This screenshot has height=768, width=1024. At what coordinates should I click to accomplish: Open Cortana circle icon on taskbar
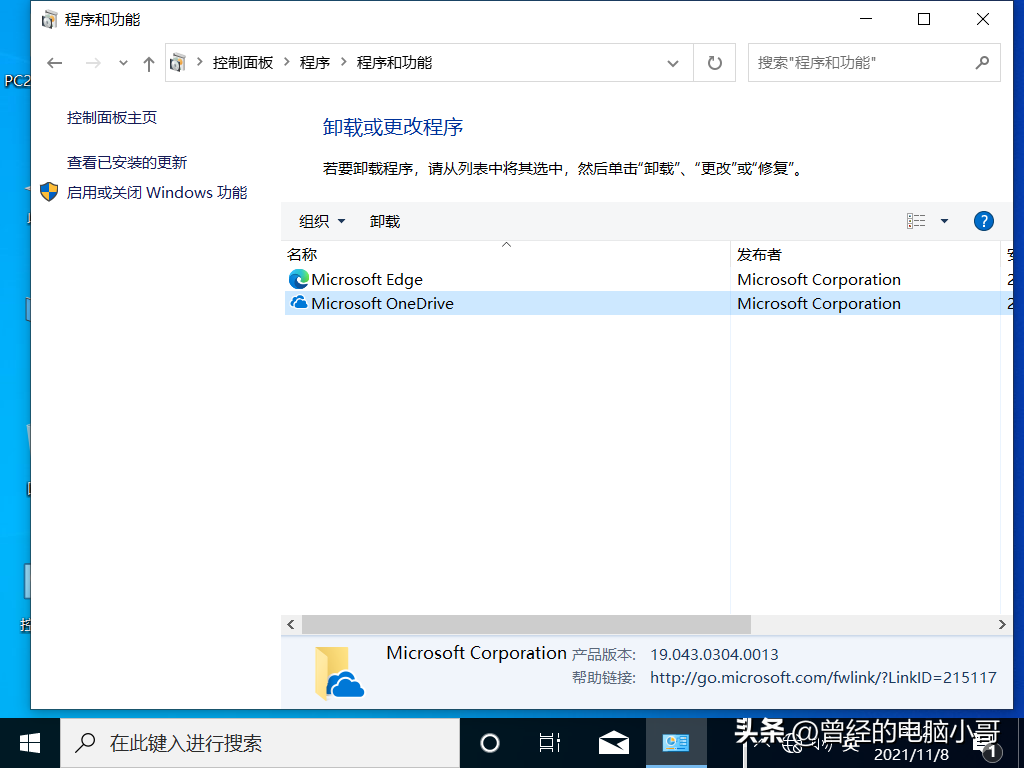[490, 743]
